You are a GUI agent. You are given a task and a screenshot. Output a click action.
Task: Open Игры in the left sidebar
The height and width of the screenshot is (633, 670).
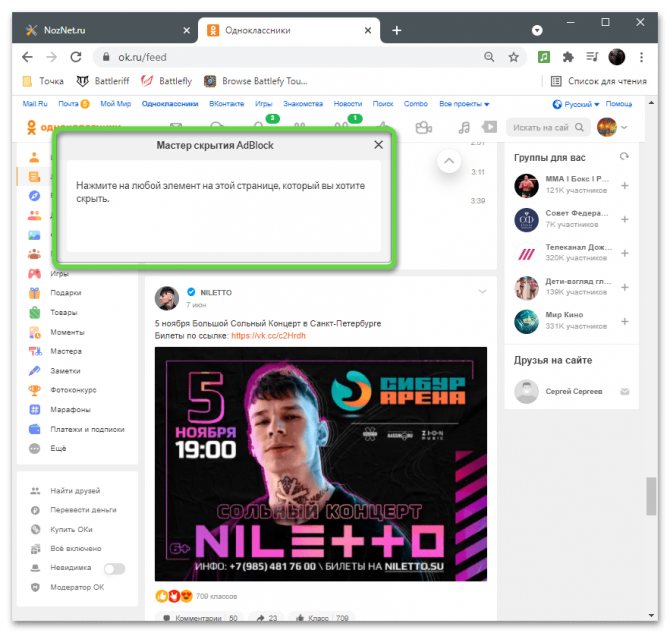click(59, 274)
